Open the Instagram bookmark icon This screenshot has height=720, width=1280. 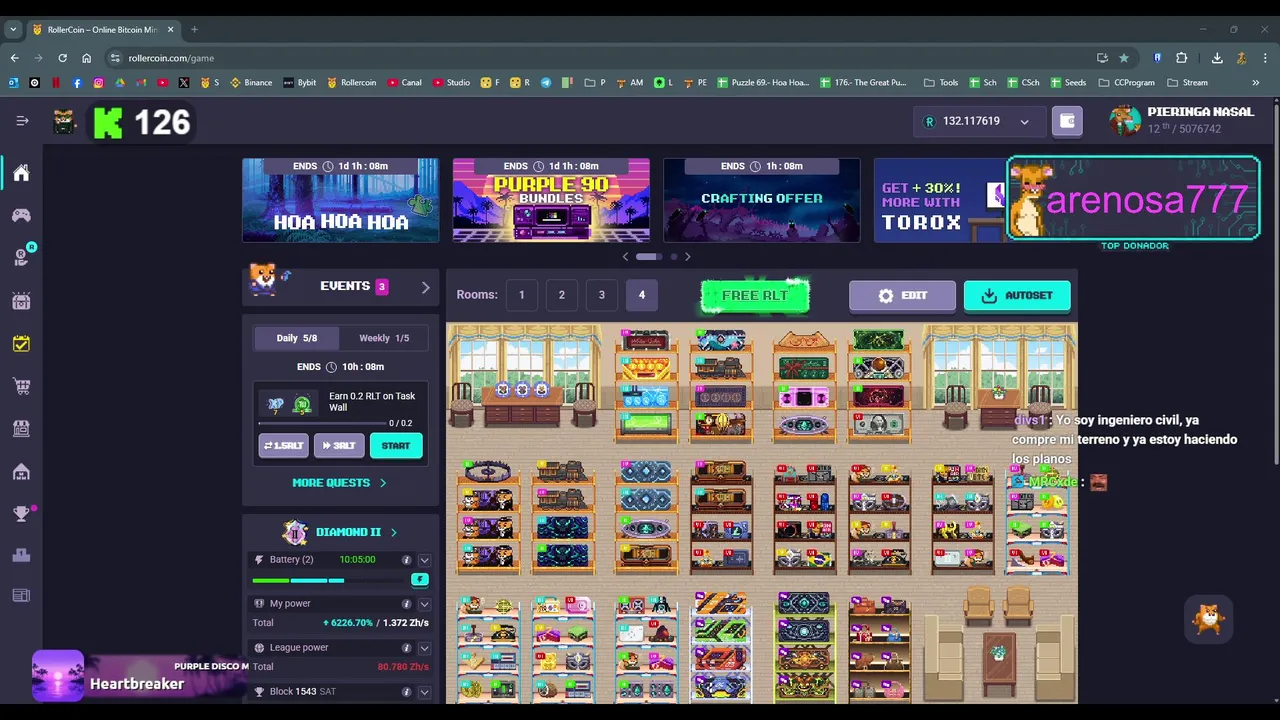tap(98, 83)
